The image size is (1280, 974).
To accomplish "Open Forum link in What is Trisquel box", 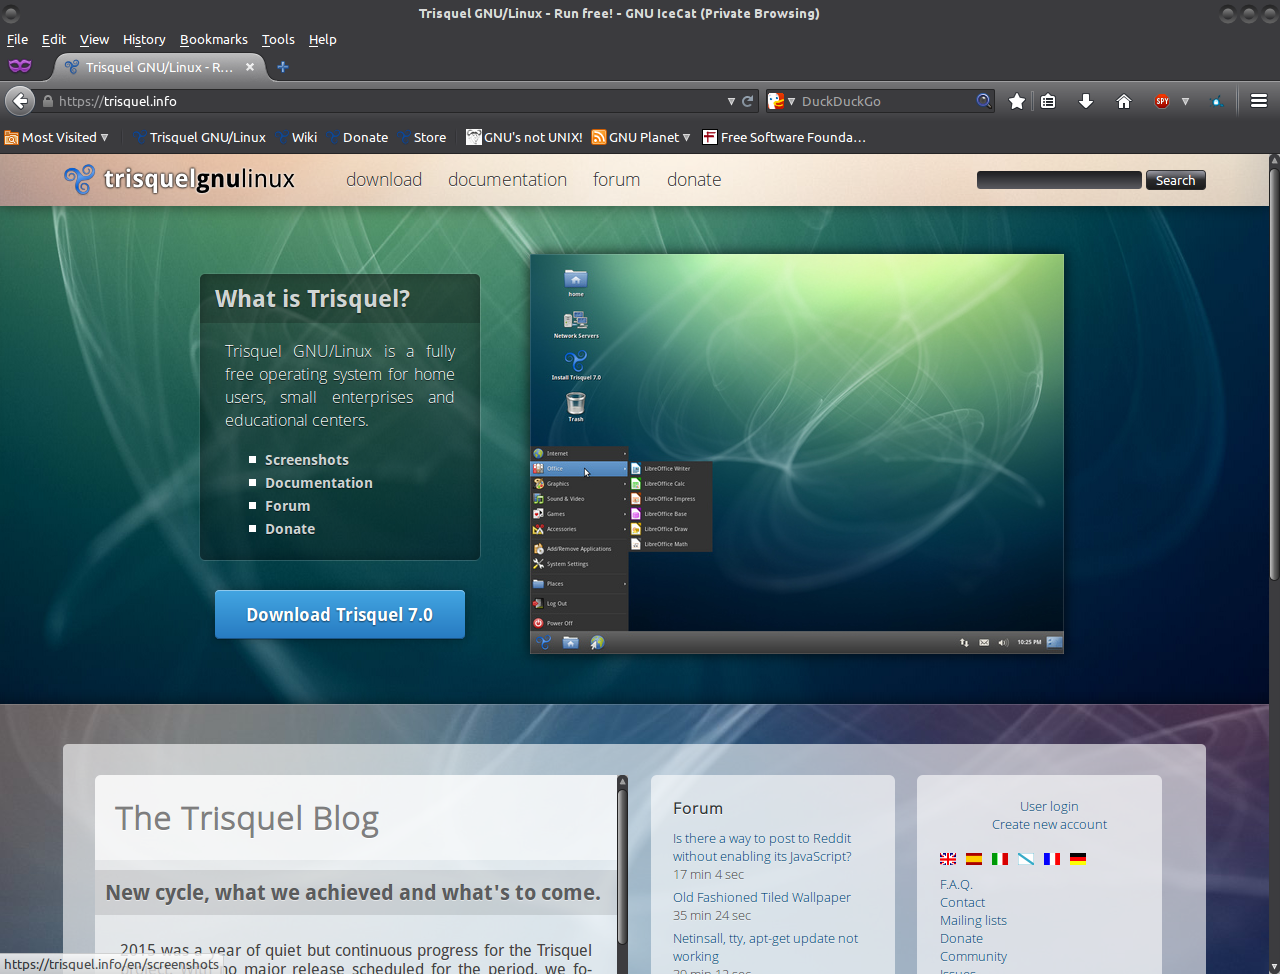I will pos(288,506).
